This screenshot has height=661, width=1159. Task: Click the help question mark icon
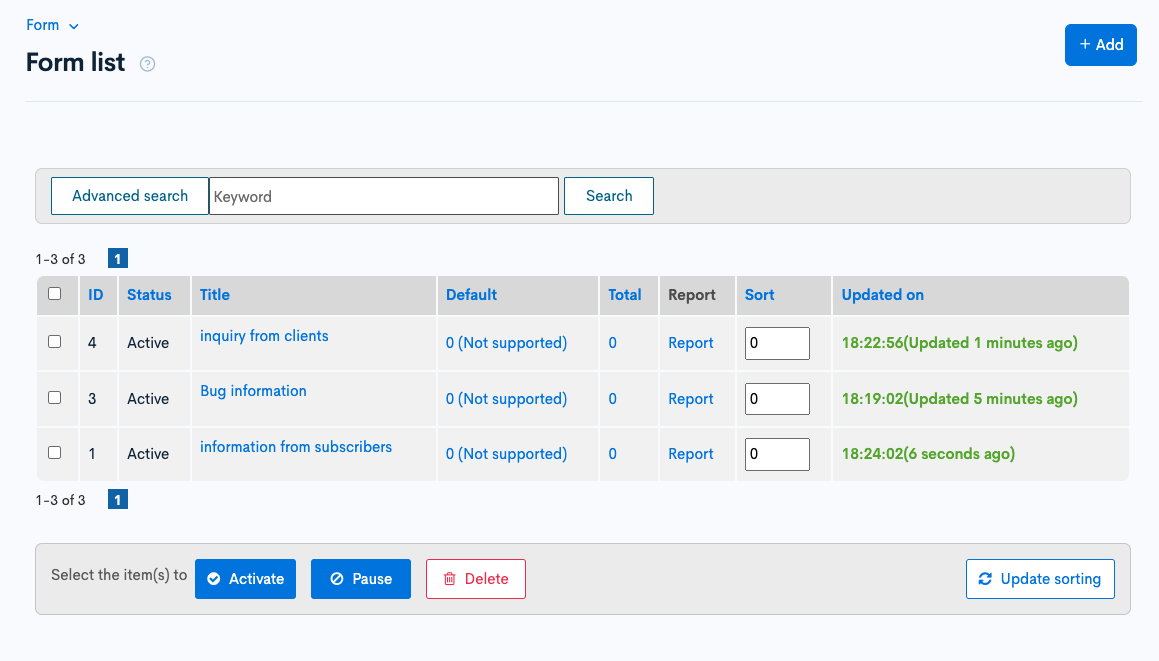(x=148, y=64)
